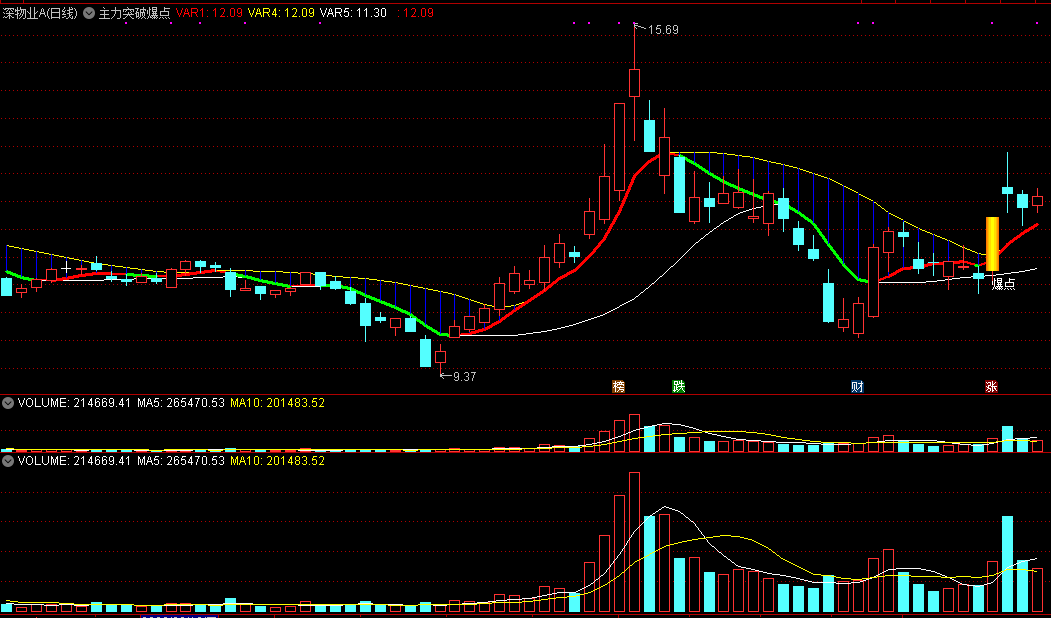
Task: Click the VAR5: 11.30 value
Action: pyautogui.click(x=353, y=13)
